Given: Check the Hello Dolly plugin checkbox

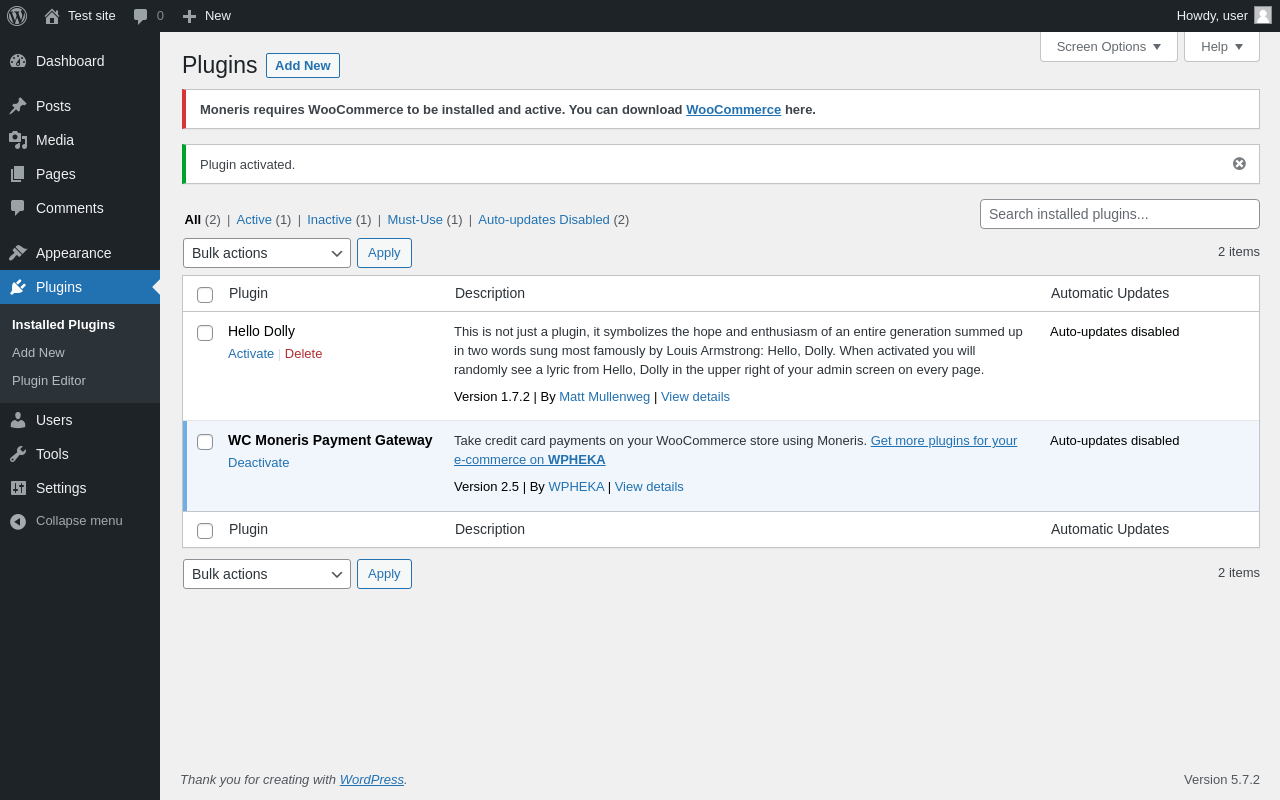Looking at the screenshot, I should pyautogui.click(x=205, y=333).
